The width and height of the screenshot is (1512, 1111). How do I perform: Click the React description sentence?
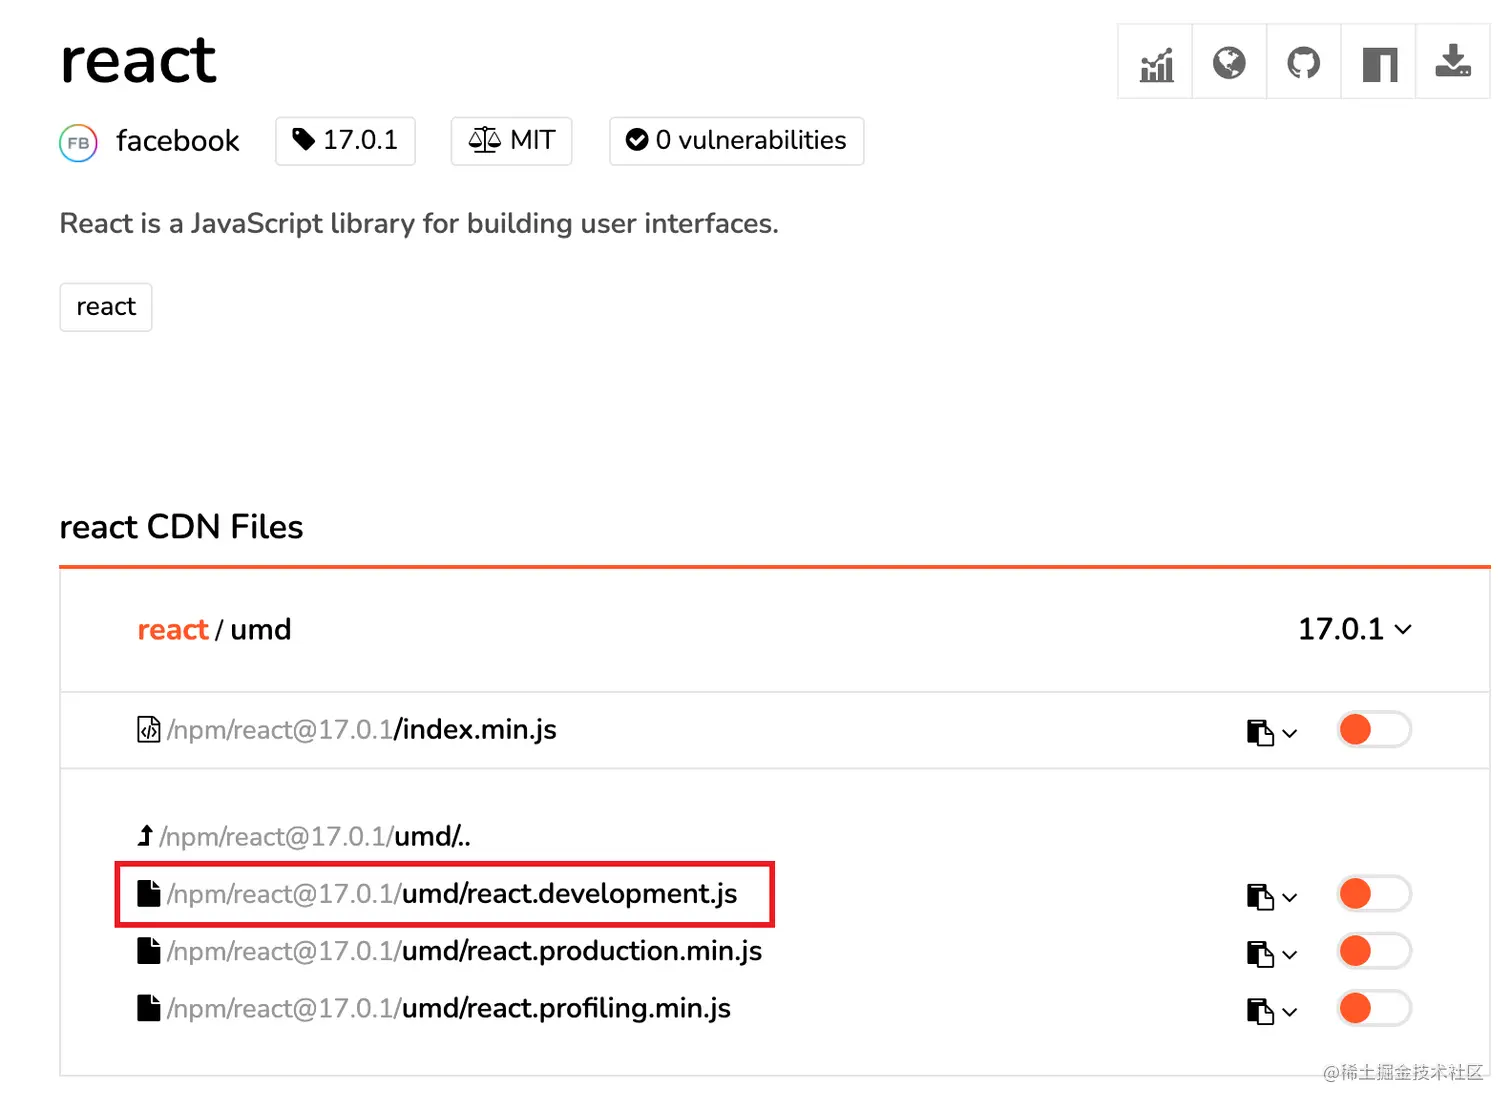click(419, 223)
